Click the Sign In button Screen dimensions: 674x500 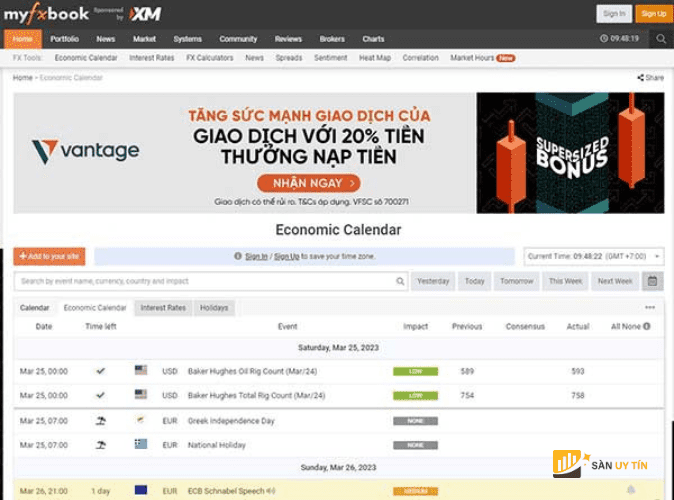click(614, 14)
